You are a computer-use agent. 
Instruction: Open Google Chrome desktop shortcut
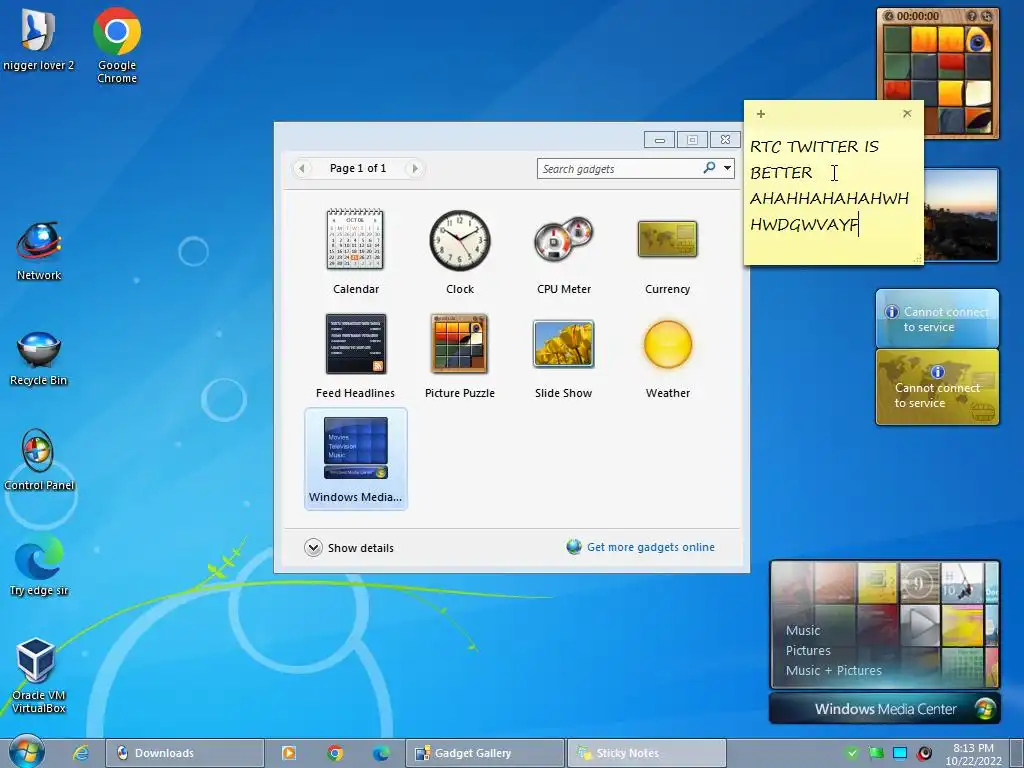117,46
